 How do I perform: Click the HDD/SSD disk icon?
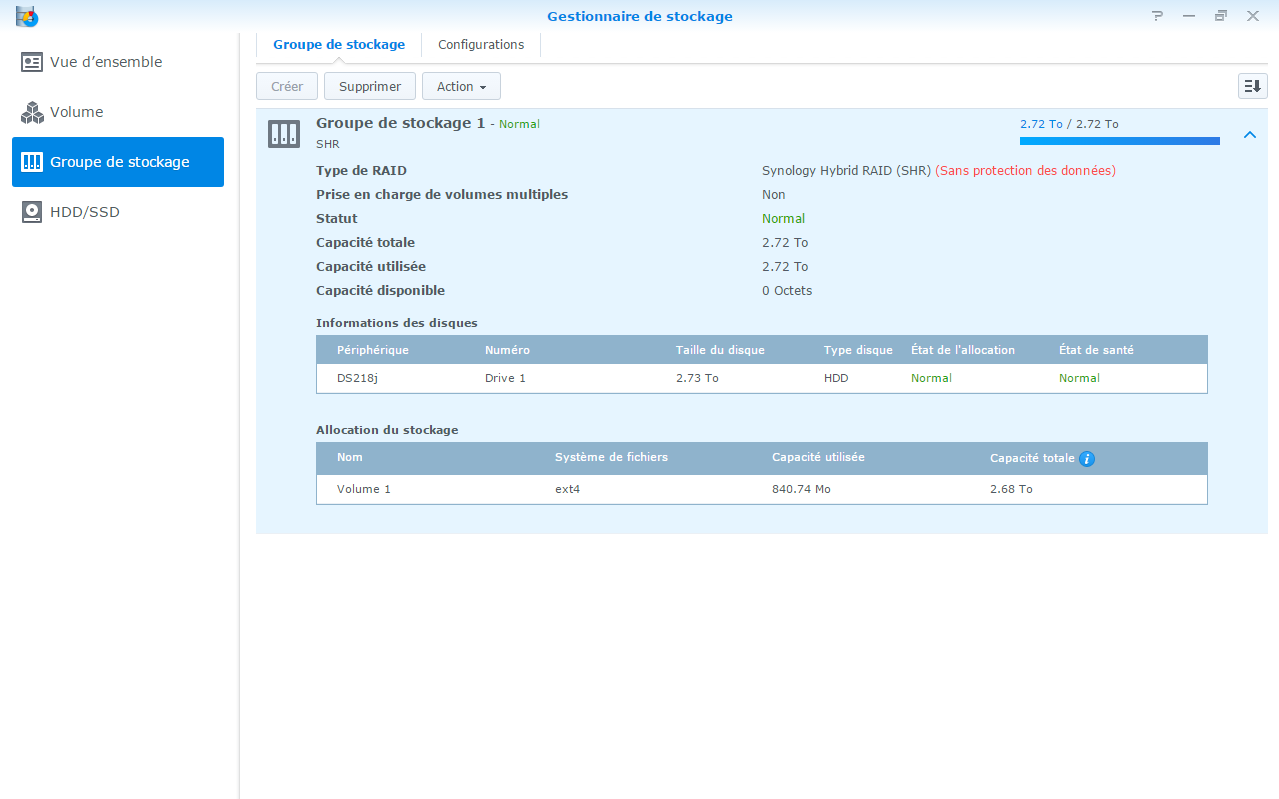tap(32, 212)
